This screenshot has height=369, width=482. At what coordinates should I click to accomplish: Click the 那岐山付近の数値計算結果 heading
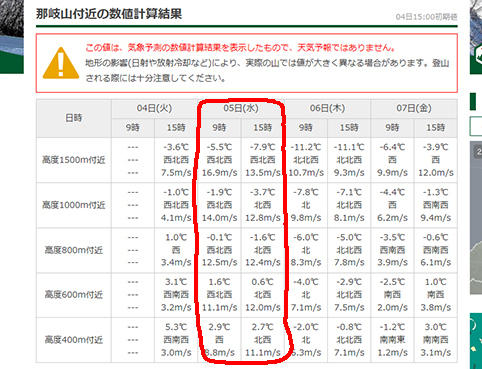pyautogui.click(x=109, y=14)
